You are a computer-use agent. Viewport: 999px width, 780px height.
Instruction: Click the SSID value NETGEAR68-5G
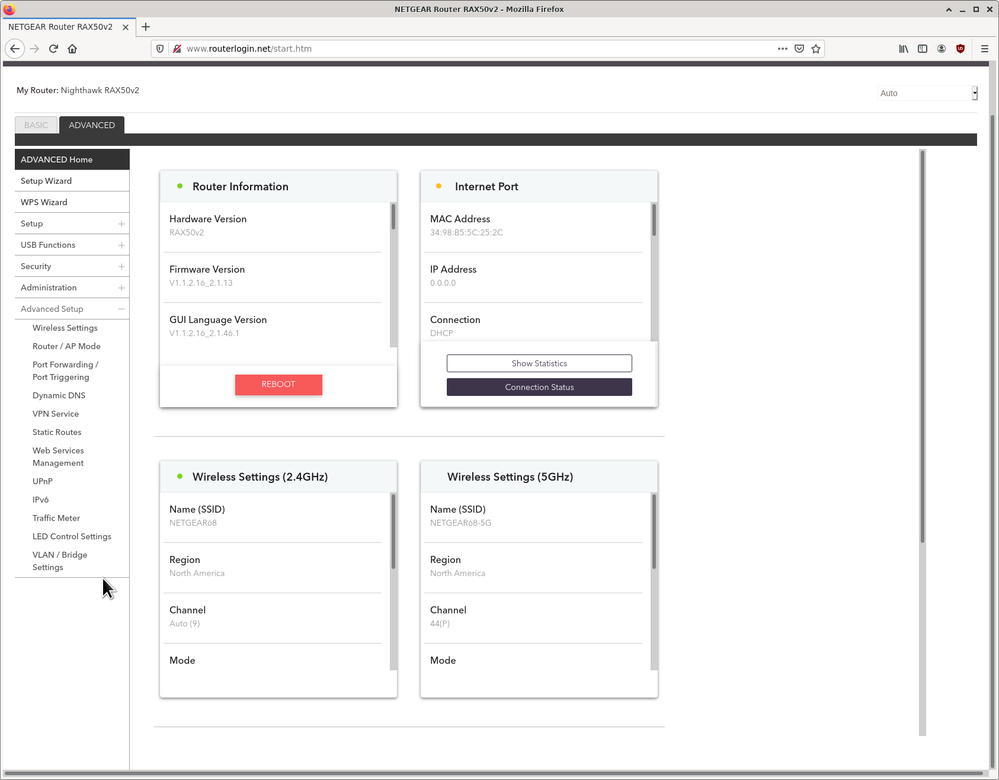coord(461,523)
